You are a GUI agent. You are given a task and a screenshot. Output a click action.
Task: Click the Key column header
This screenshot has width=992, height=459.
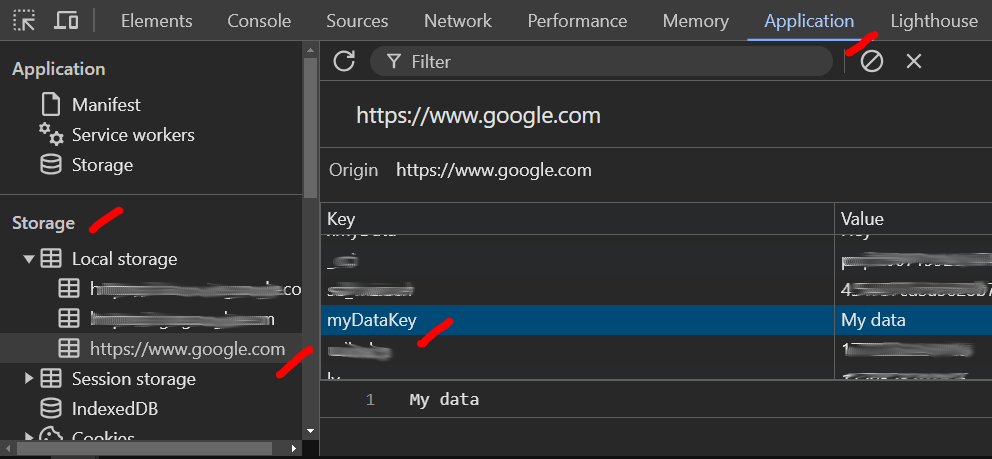pyautogui.click(x=576, y=219)
